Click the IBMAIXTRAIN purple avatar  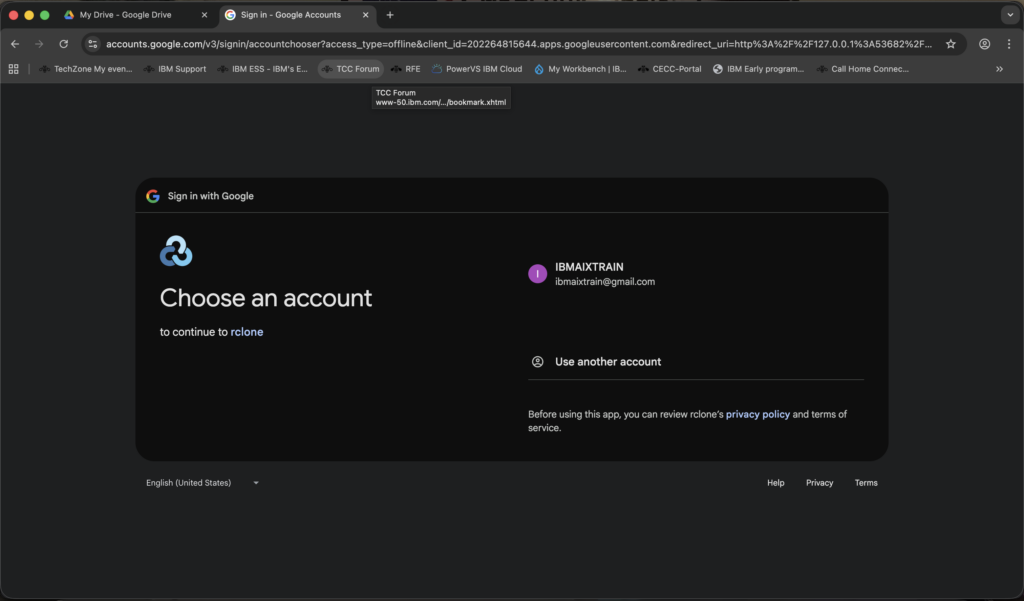538,274
